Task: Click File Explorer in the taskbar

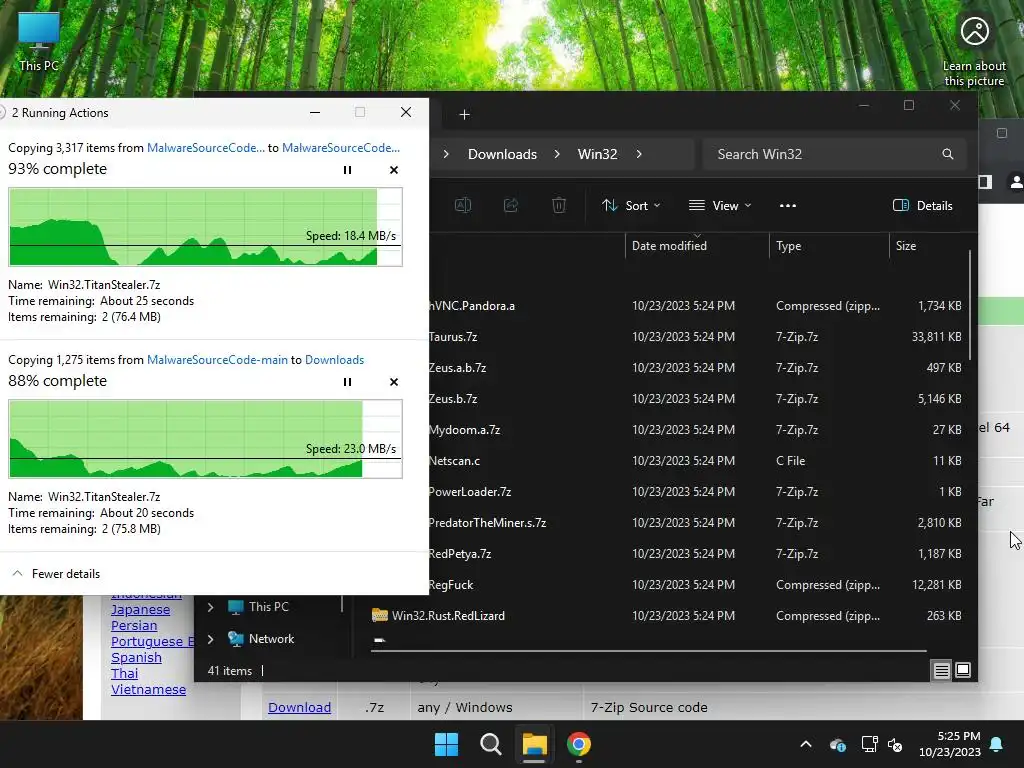Action: [x=534, y=744]
